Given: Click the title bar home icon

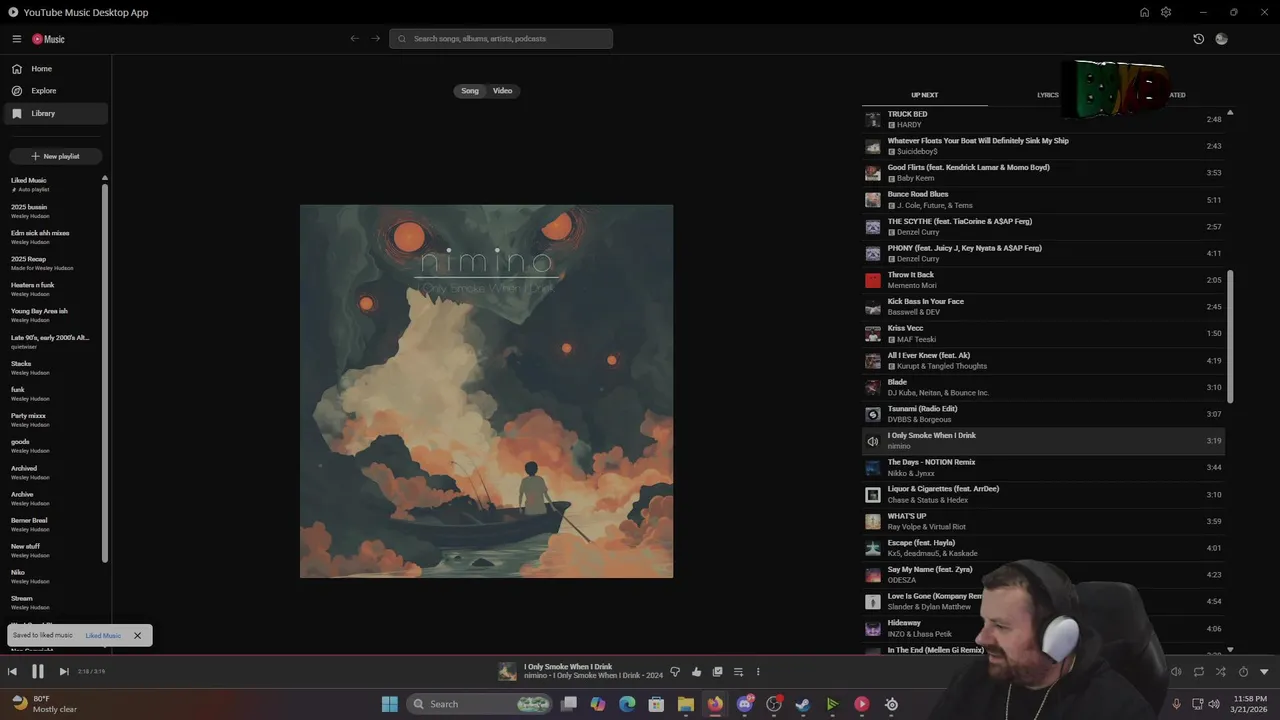Looking at the screenshot, I should coord(1144,12).
